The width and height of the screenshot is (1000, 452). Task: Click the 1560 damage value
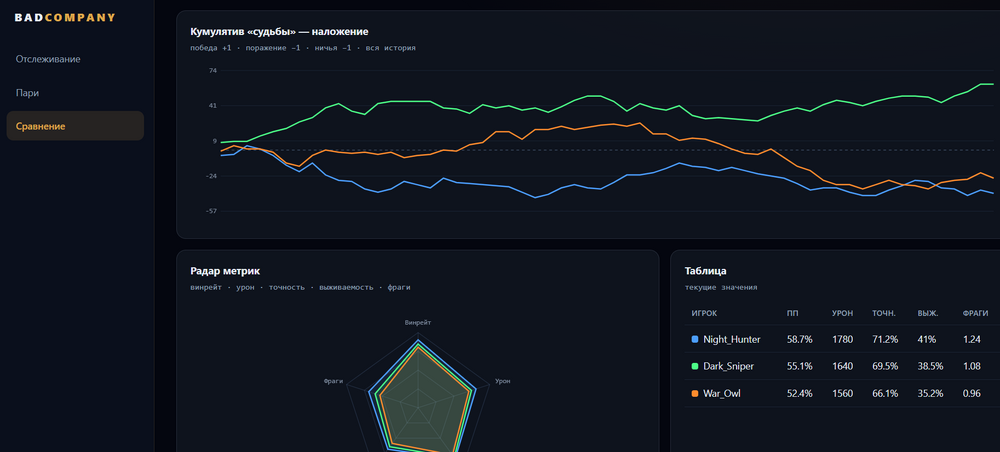click(842, 394)
